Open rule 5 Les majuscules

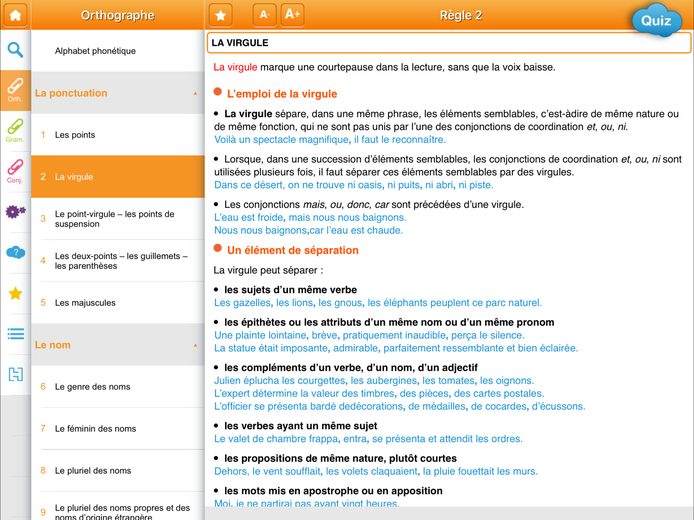(118, 303)
